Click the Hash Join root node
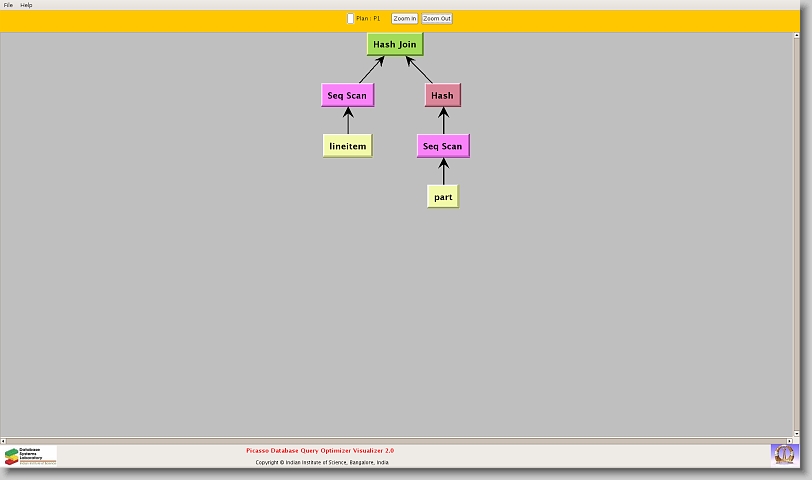Screen dimensions: 812x480 click(394, 44)
